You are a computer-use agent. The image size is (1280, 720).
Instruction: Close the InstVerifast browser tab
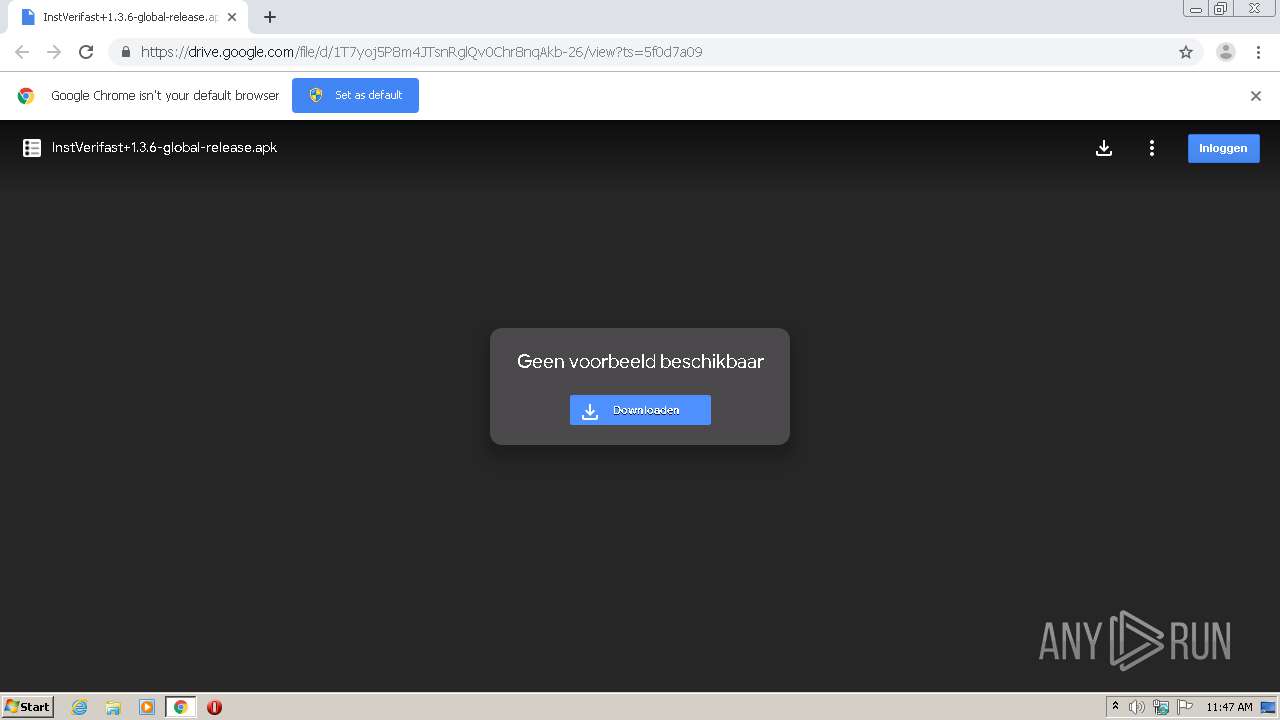(232, 17)
